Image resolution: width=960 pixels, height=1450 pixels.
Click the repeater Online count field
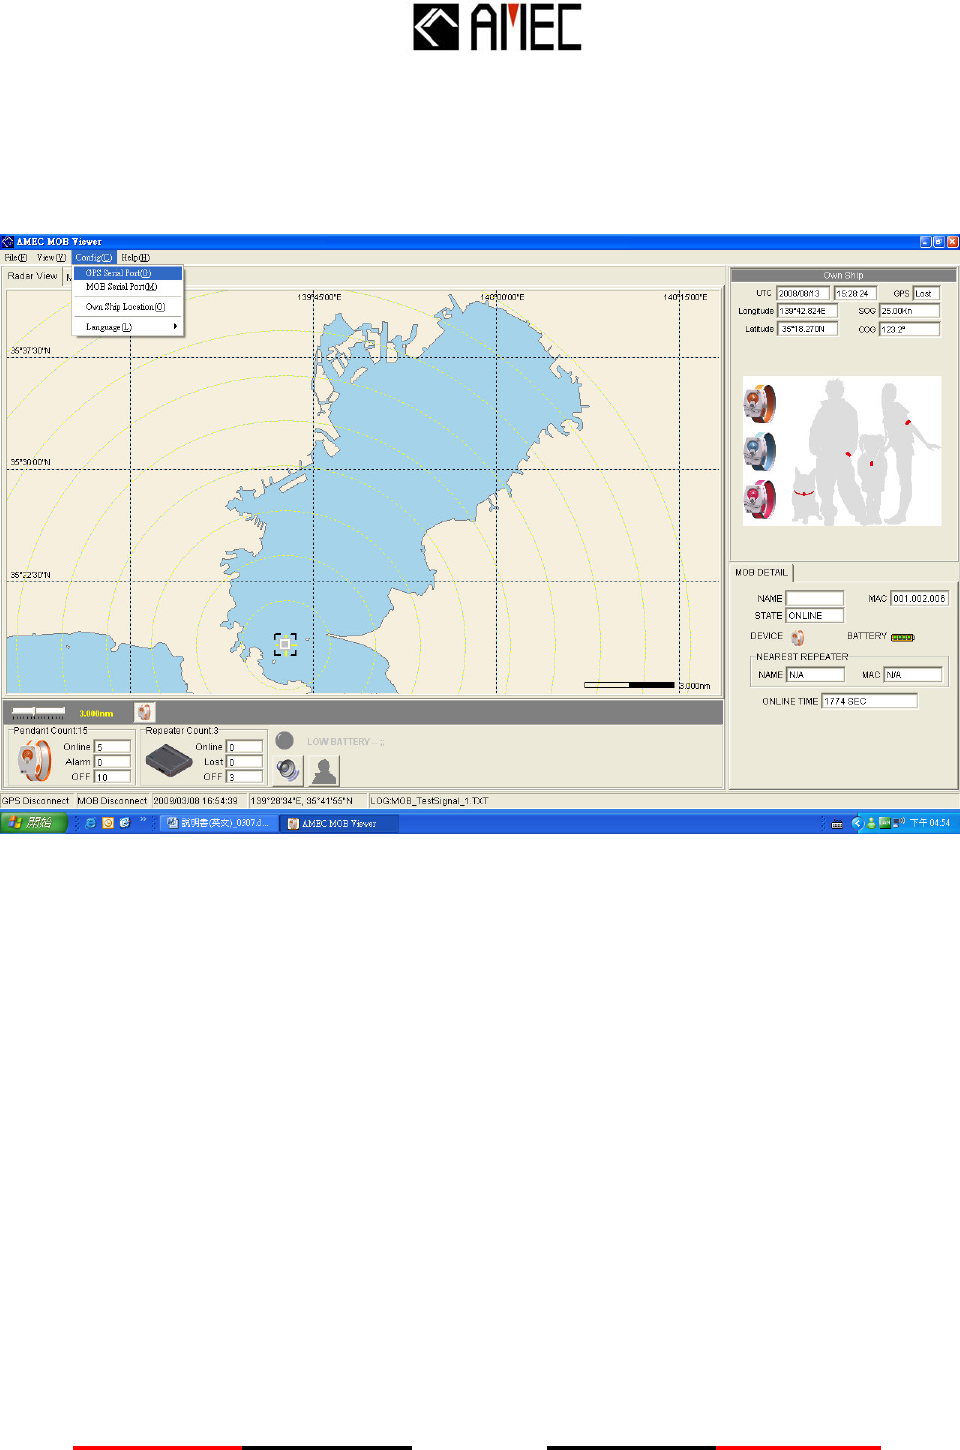point(245,747)
